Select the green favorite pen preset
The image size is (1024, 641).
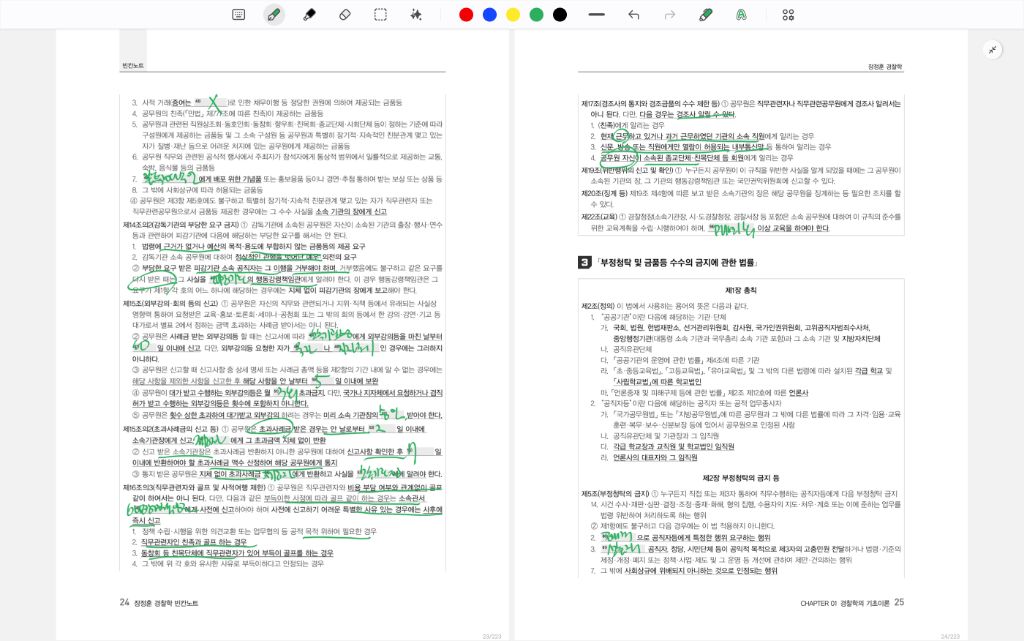pos(705,15)
